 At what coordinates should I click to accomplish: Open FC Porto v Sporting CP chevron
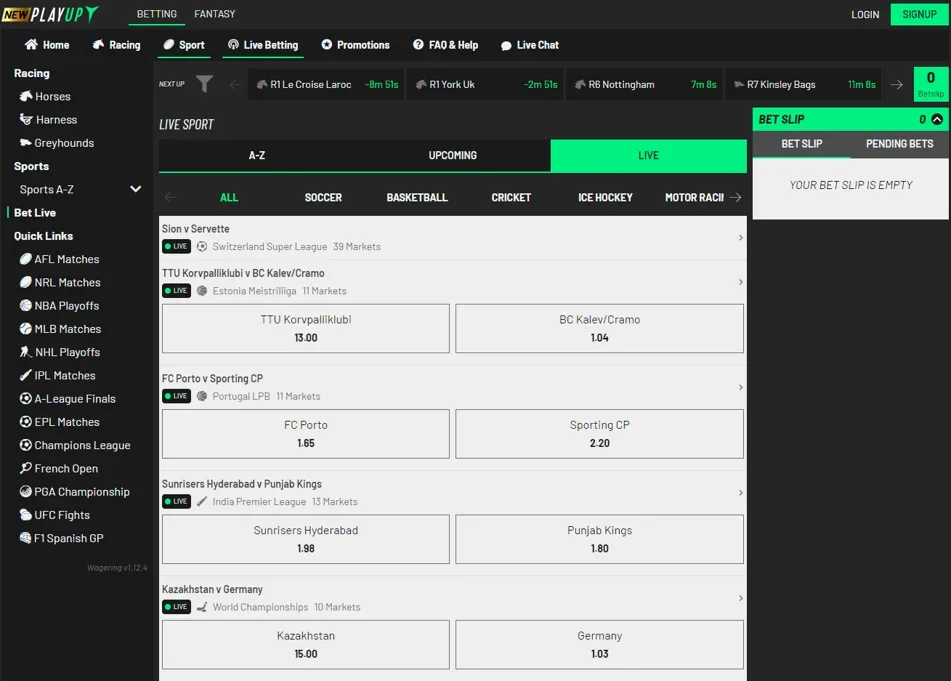[741, 387]
